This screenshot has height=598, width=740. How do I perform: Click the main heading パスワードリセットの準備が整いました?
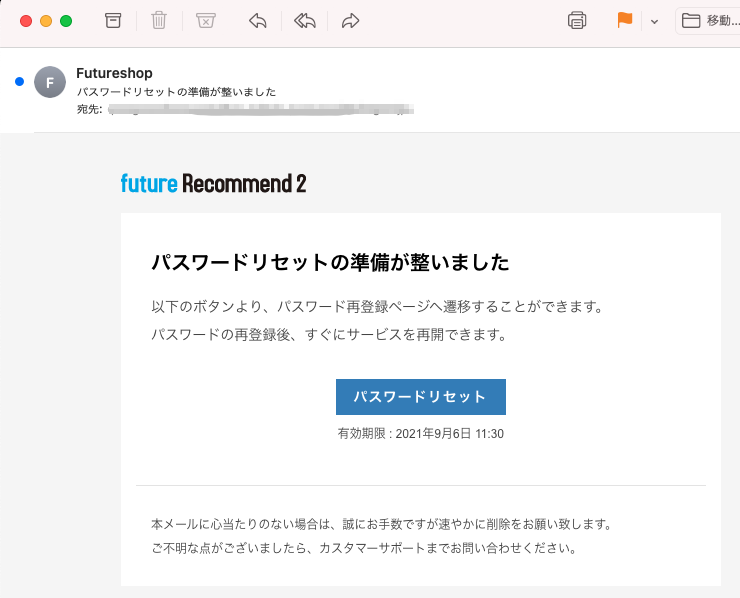330,262
